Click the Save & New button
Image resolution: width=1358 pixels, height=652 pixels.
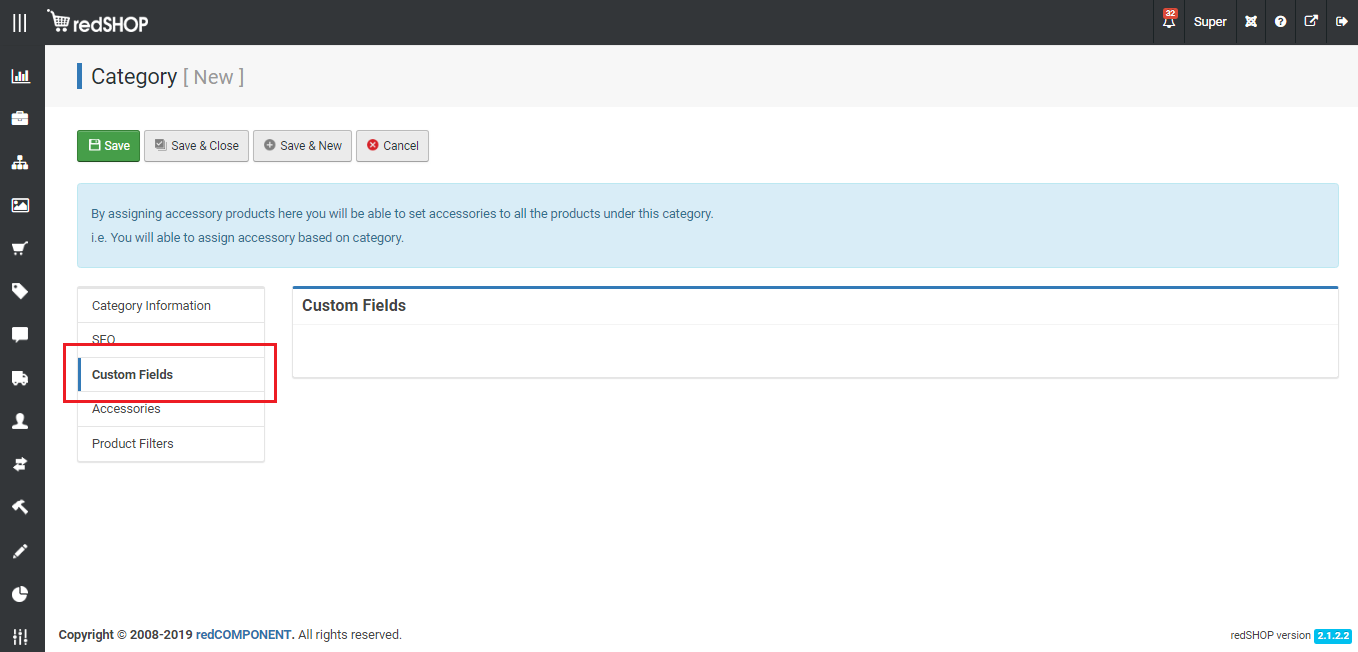coord(302,146)
